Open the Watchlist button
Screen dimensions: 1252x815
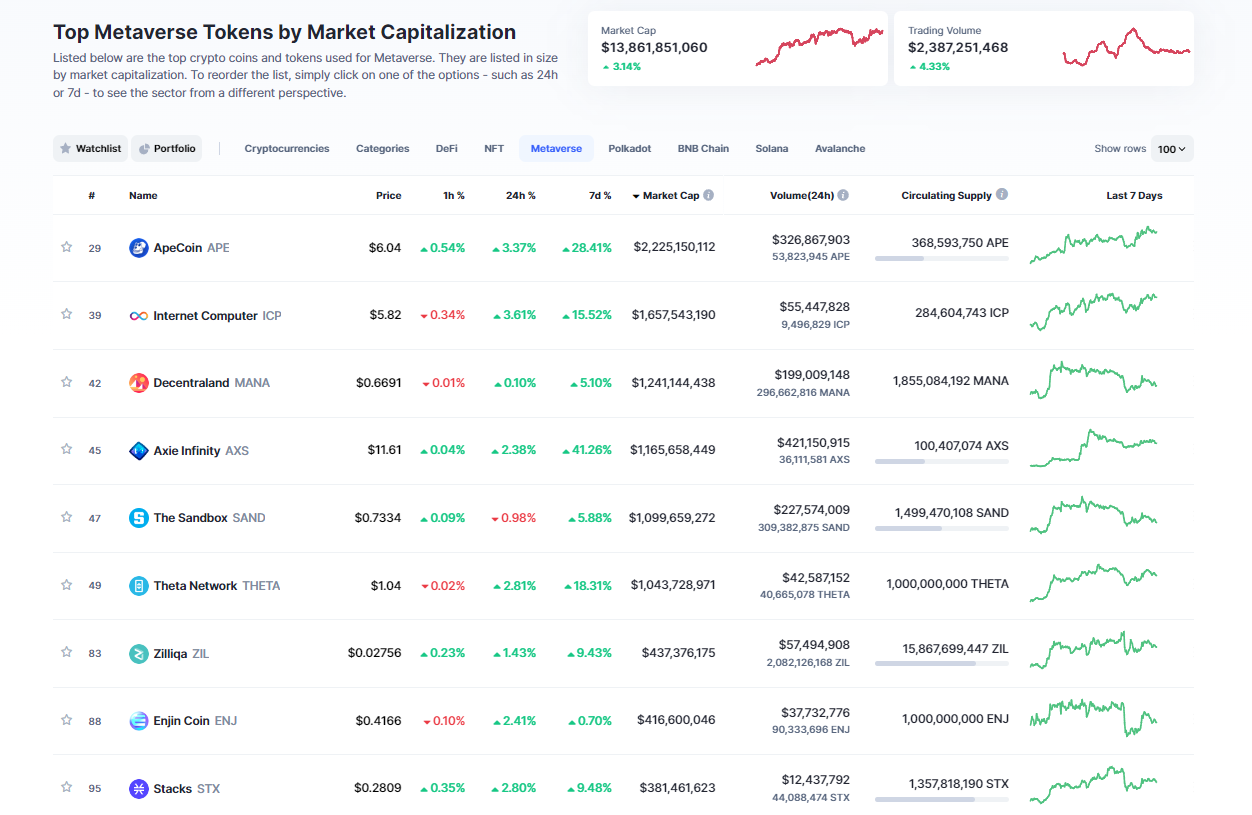coord(90,149)
